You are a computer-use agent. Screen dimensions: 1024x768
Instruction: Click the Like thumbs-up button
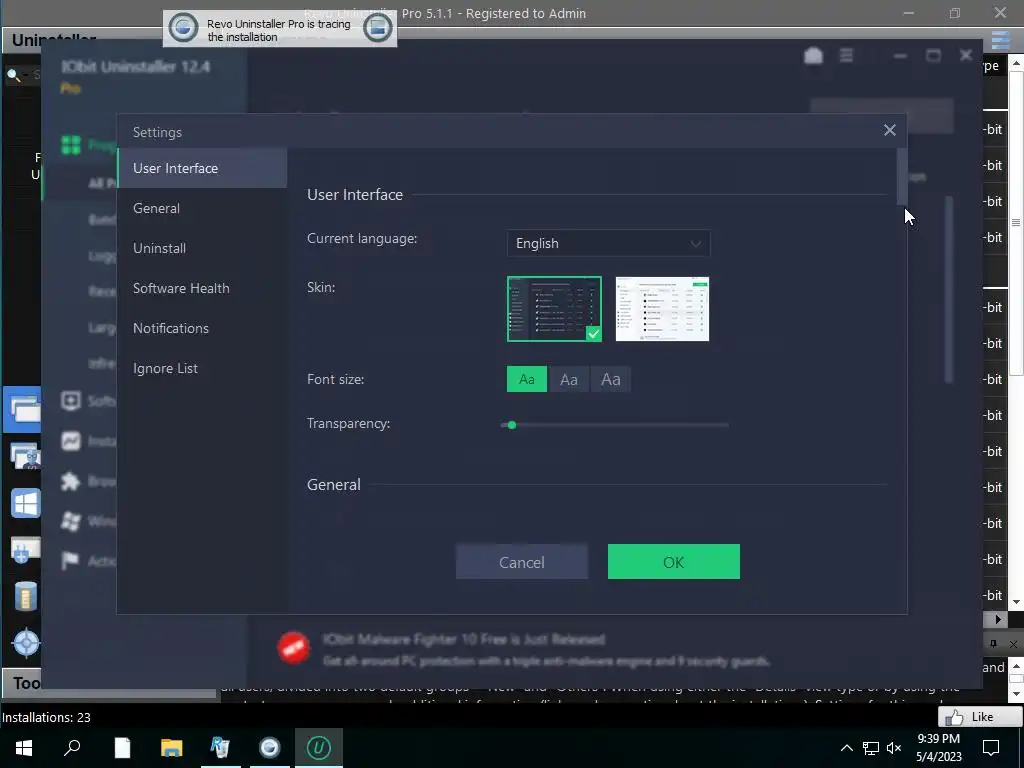tap(980, 717)
